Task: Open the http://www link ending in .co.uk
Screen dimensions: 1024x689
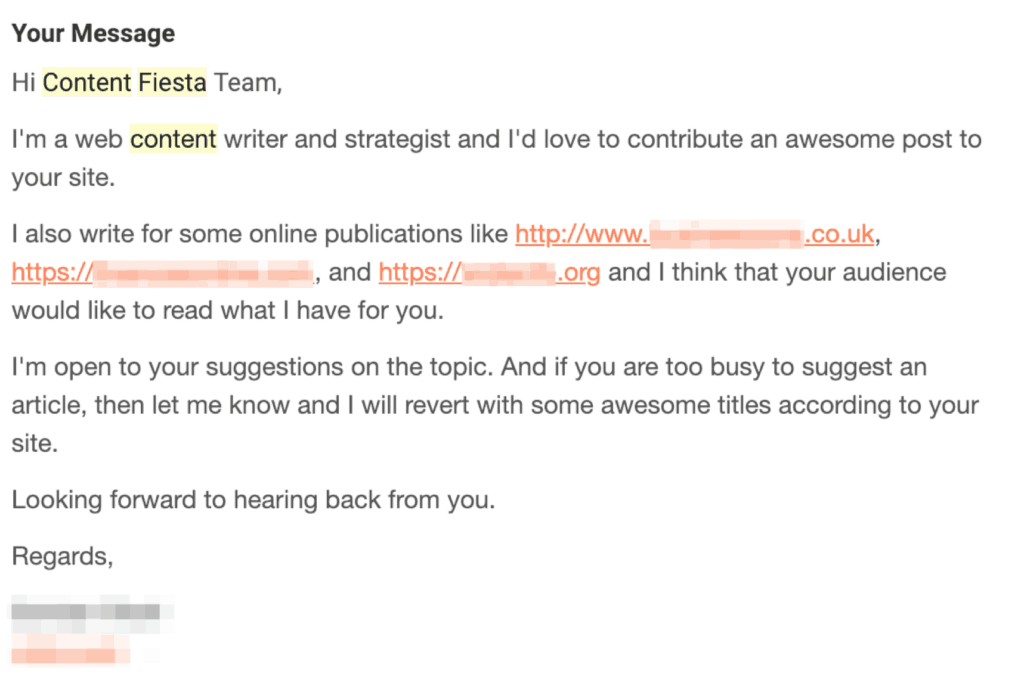Action: tap(694, 234)
